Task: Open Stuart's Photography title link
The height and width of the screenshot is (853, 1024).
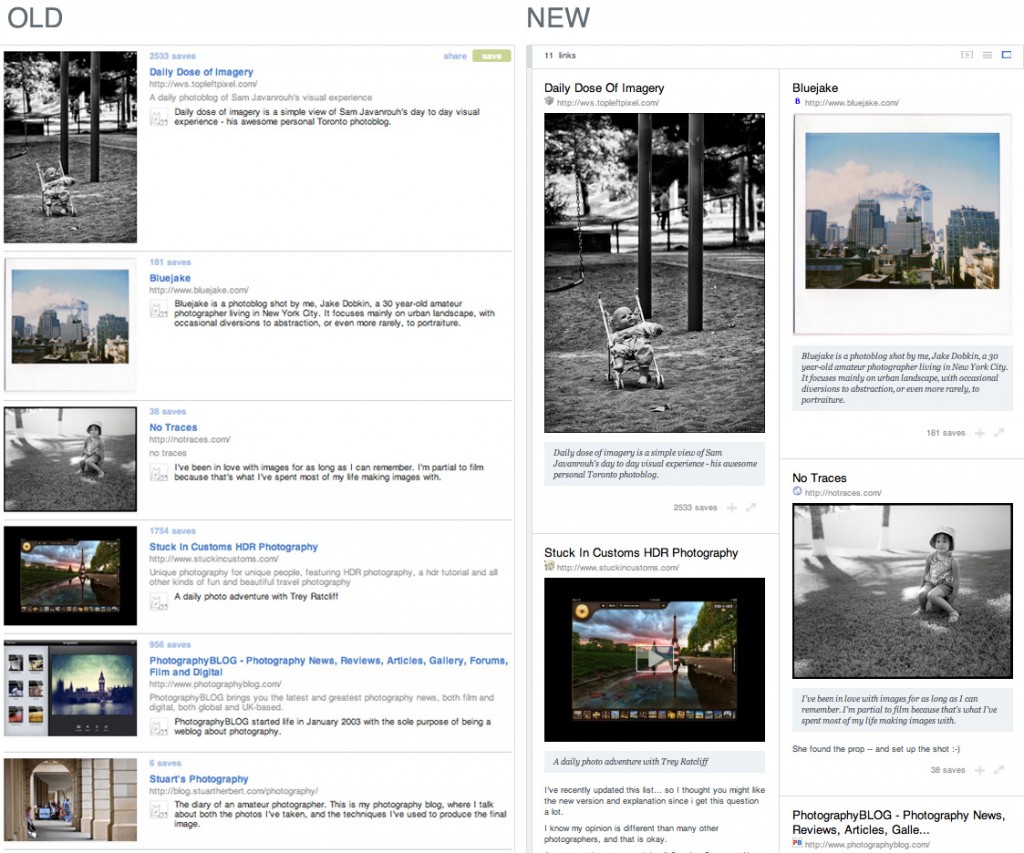Action: (199, 779)
